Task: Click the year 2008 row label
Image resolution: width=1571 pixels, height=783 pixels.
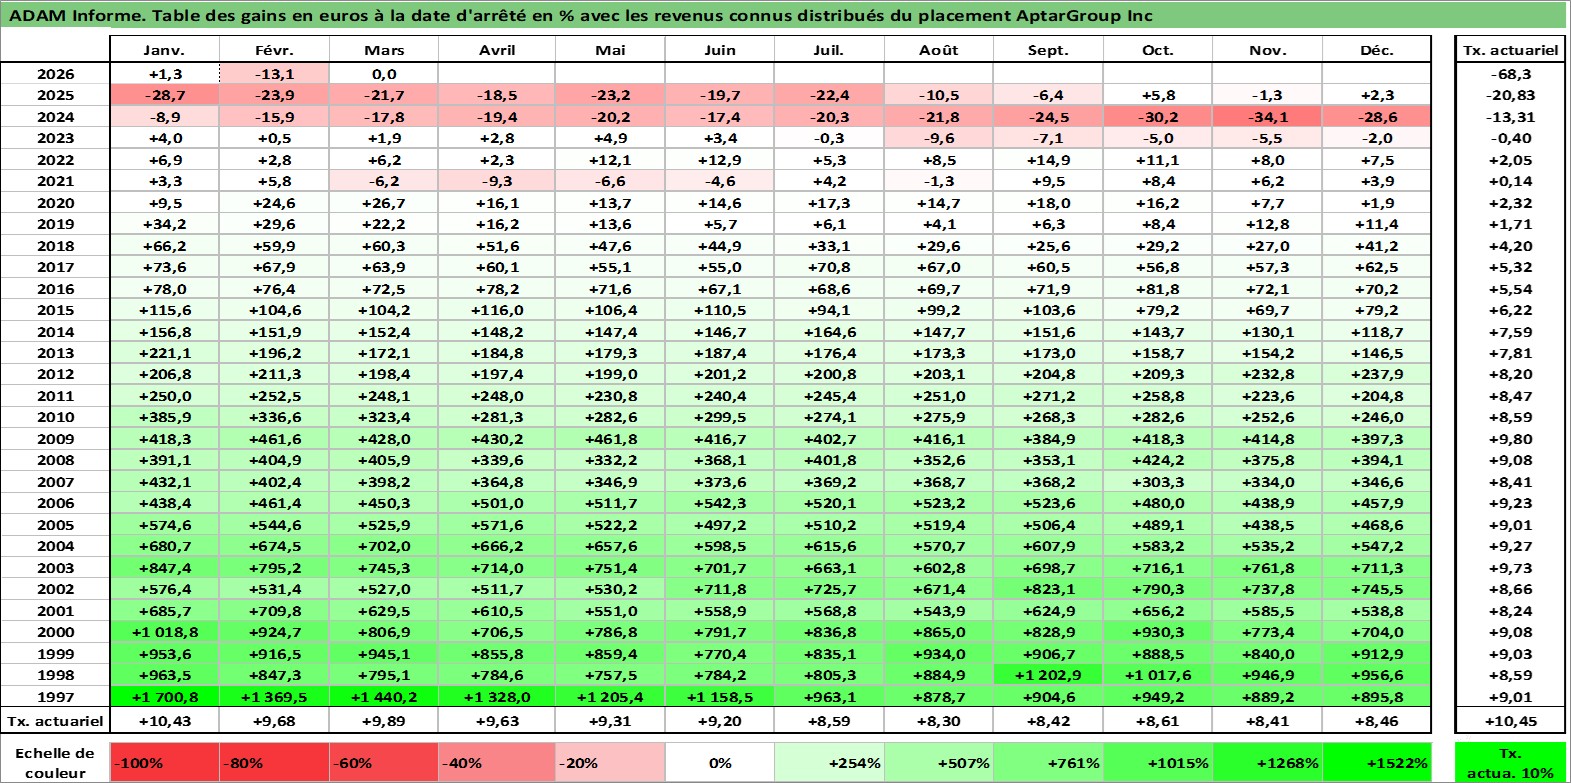Action: (55, 460)
